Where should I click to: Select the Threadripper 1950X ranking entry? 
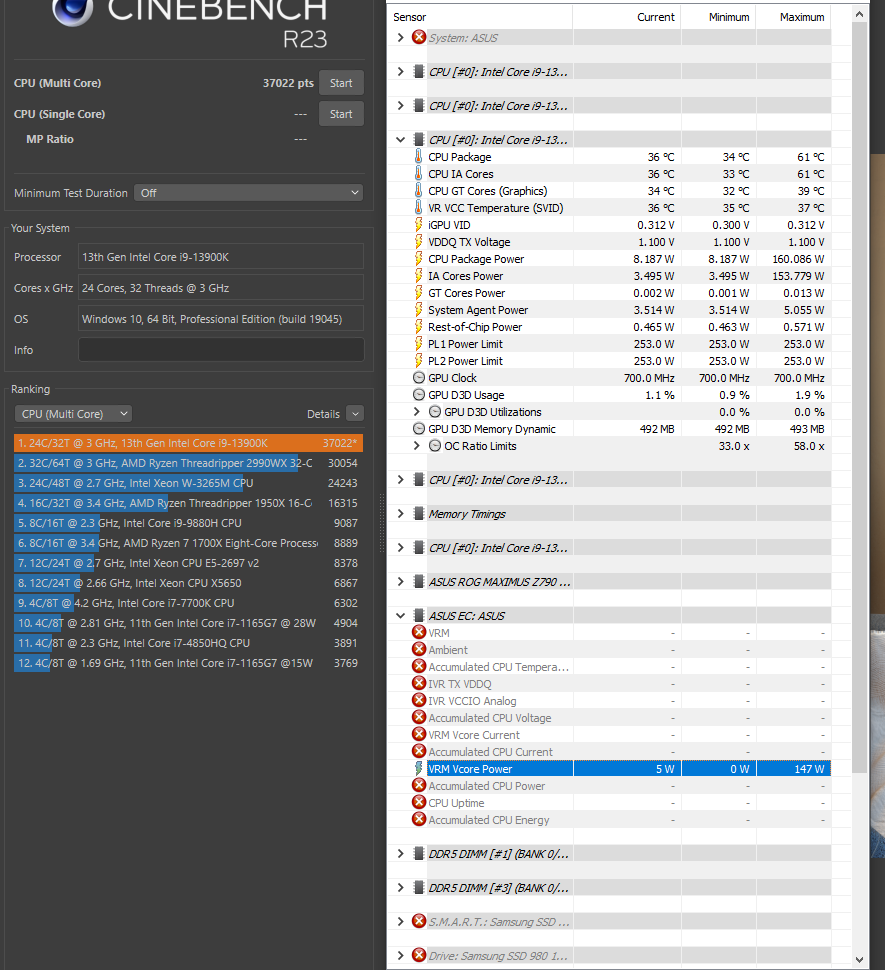tap(188, 503)
